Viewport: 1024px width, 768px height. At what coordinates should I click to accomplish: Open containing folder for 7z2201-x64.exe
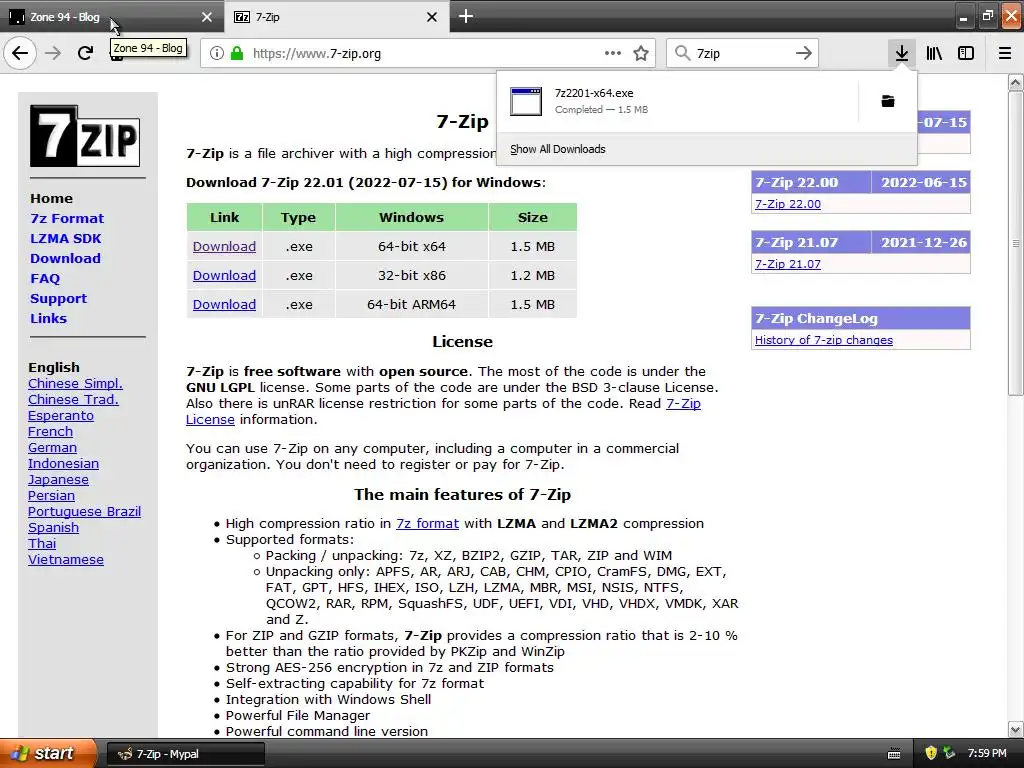pyautogui.click(x=888, y=101)
